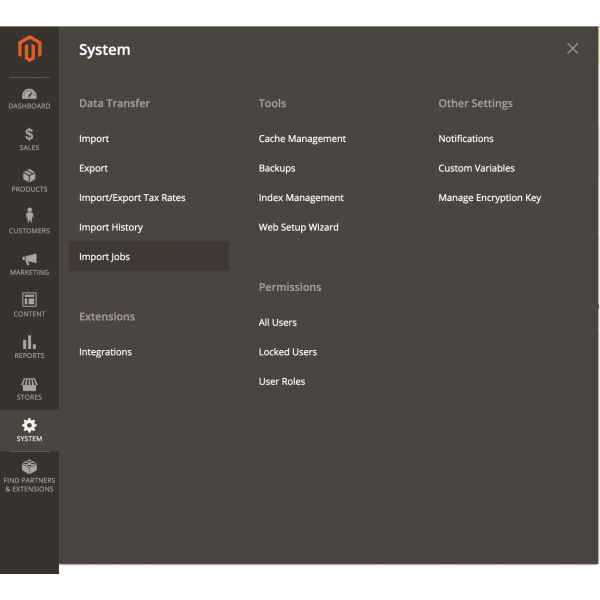Screen dimensions: 600x600
Task: Close the System menu panel
Action: (572, 49)
